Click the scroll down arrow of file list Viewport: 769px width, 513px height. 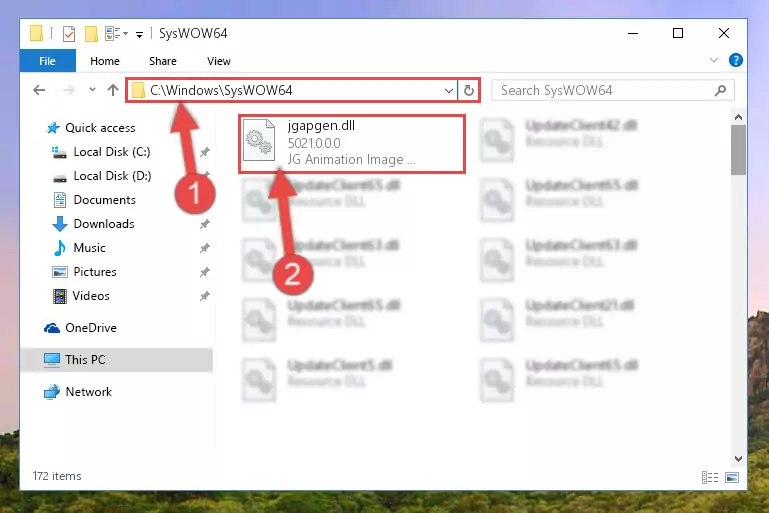coord(738,459)
